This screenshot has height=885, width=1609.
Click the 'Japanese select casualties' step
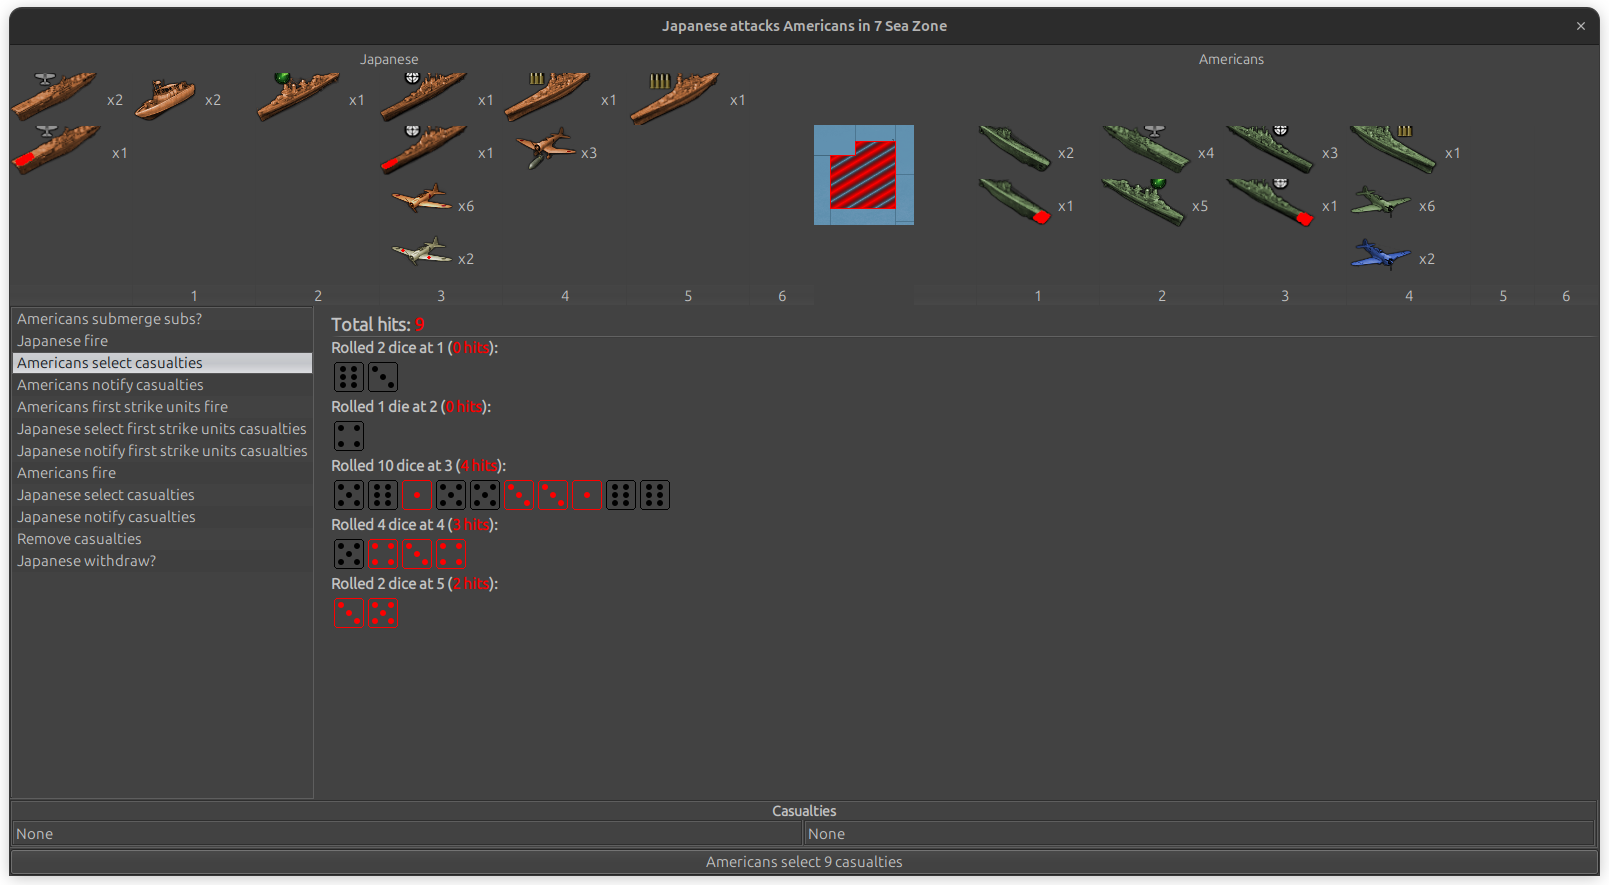coord(162,495)
